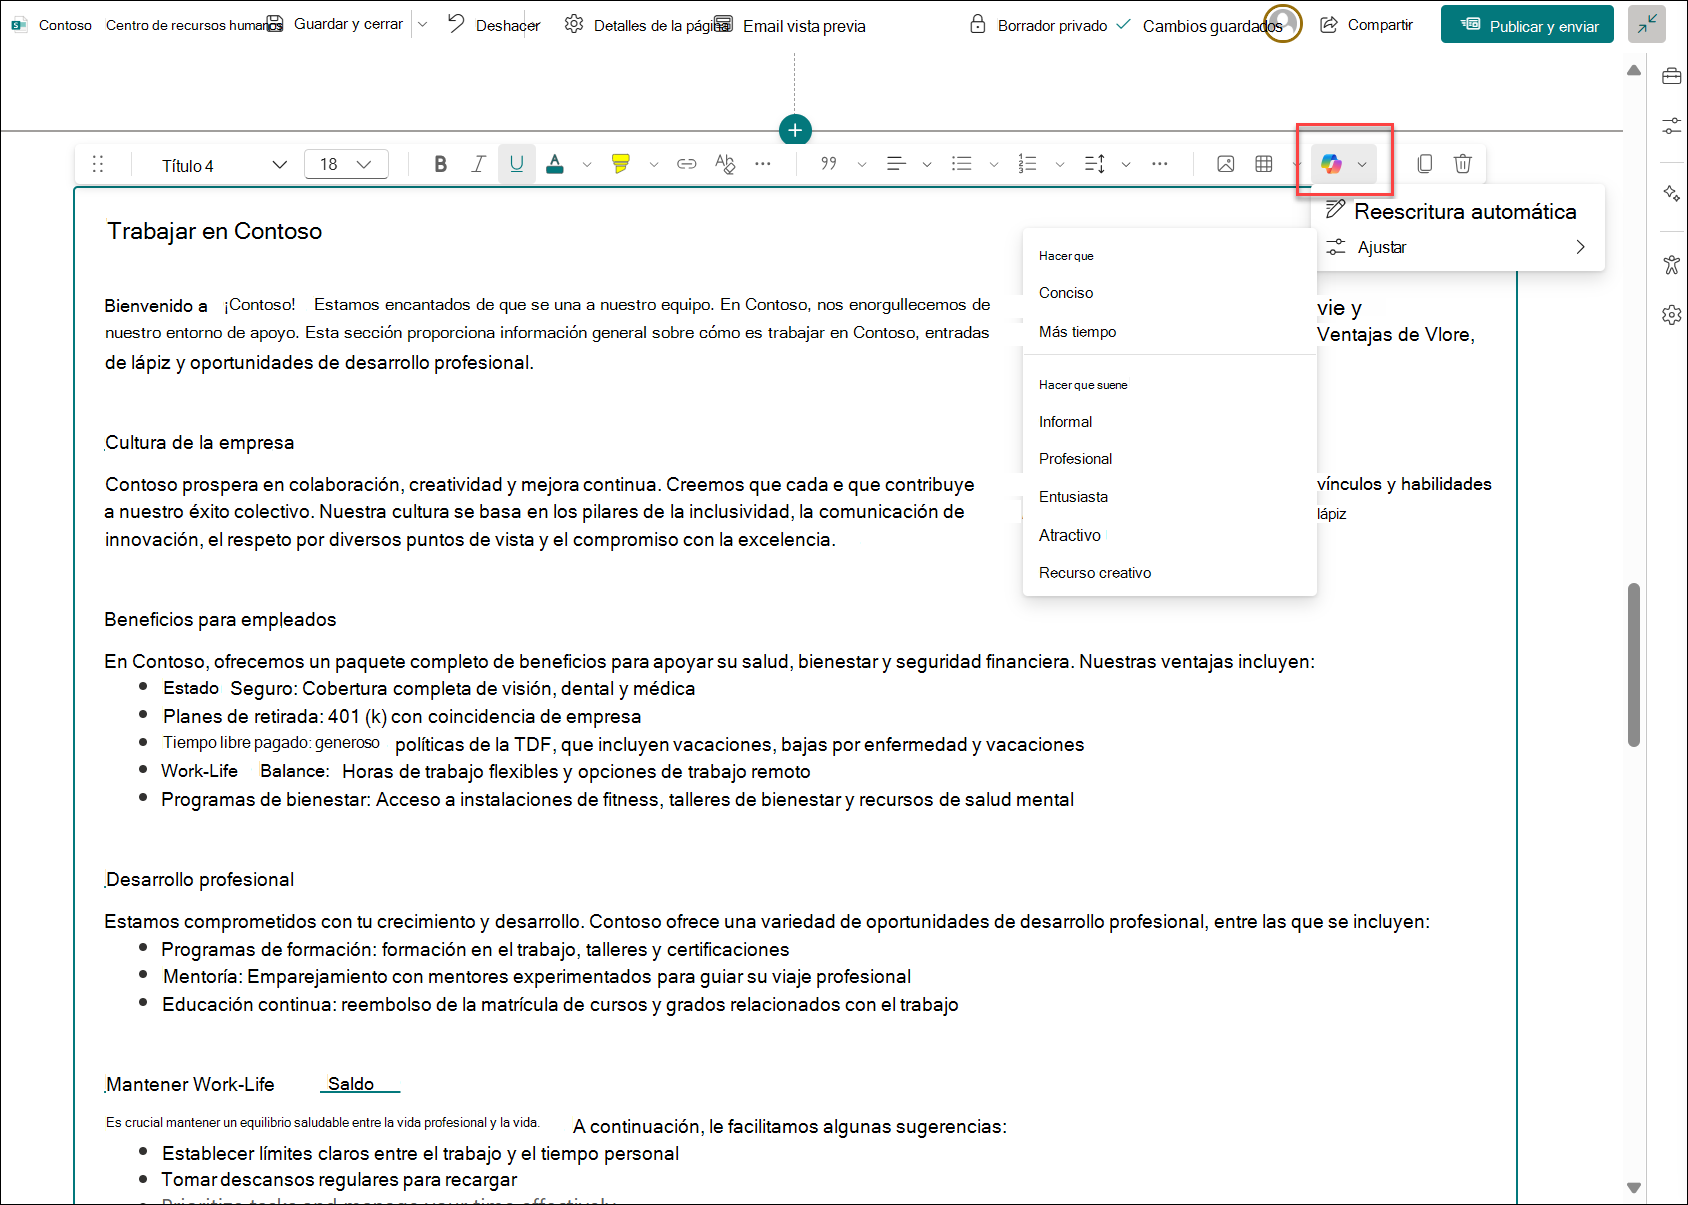Expand the alignment dropdown arrow

click(x=927, y=165)
